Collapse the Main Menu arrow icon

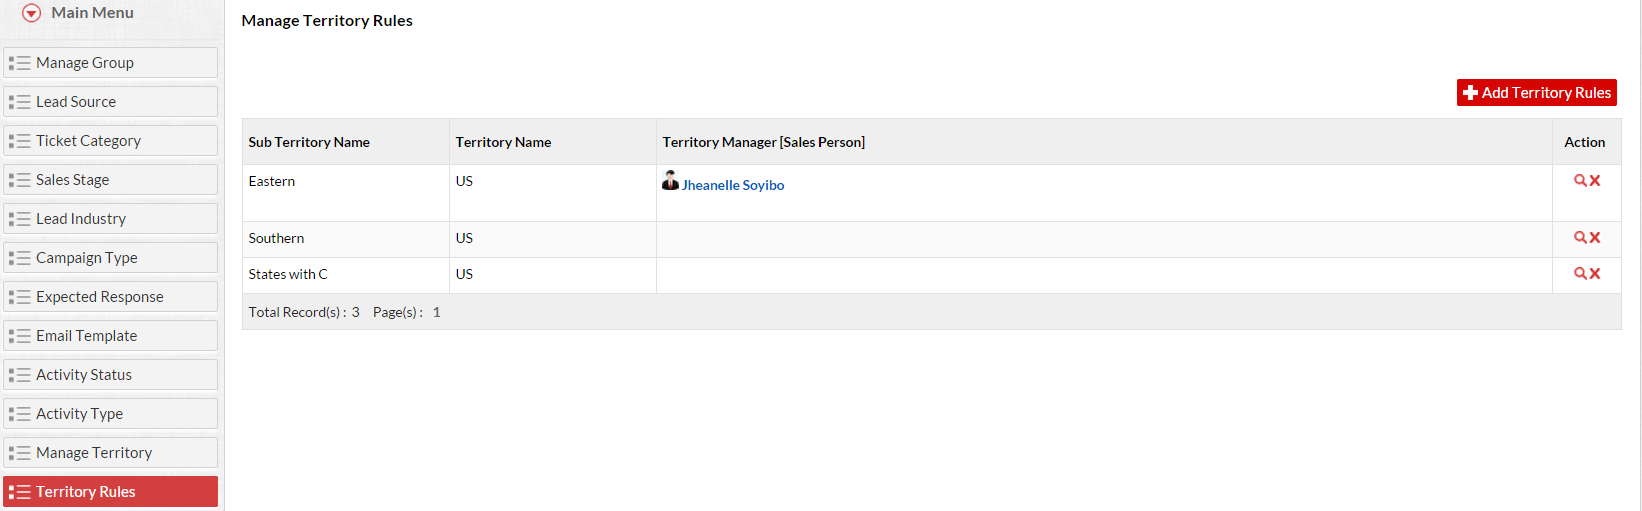point(32,13)
